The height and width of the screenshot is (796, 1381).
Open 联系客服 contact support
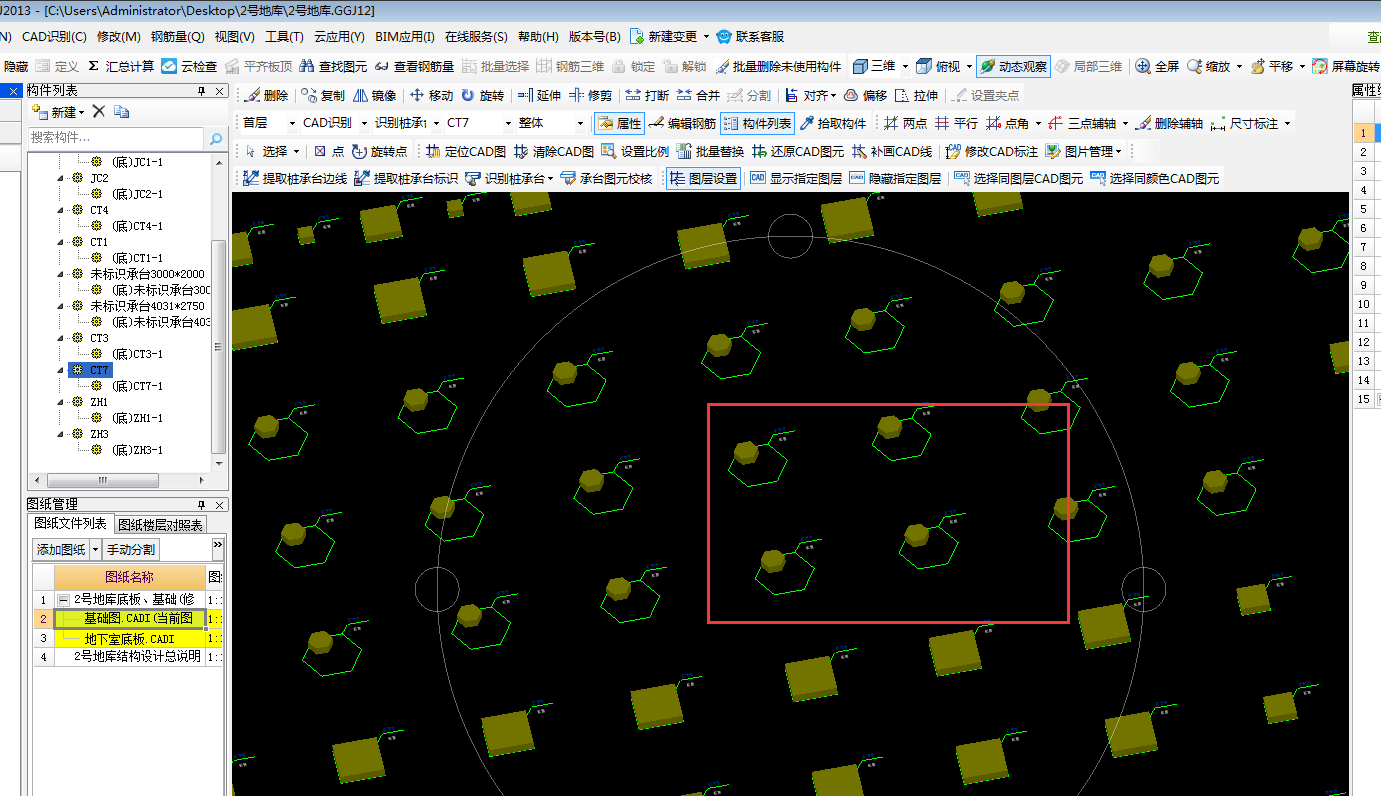750,36
